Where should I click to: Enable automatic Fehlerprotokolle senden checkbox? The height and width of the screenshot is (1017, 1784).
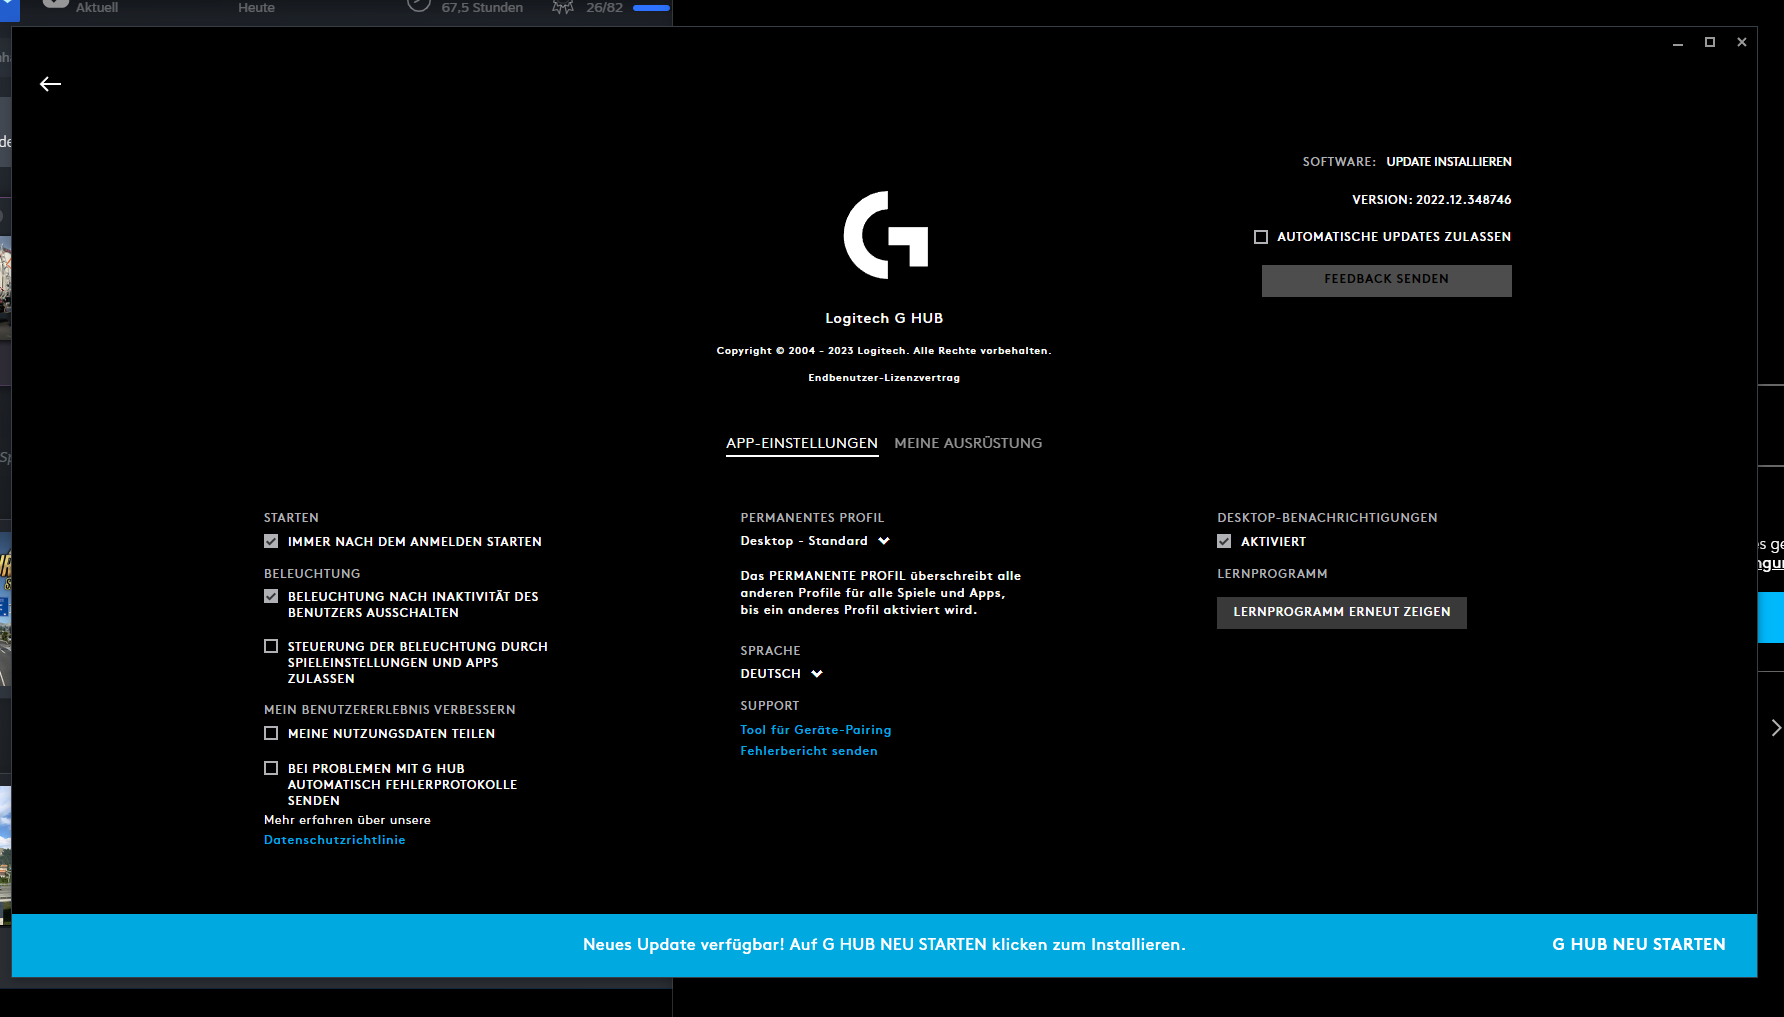coord(271,768)
